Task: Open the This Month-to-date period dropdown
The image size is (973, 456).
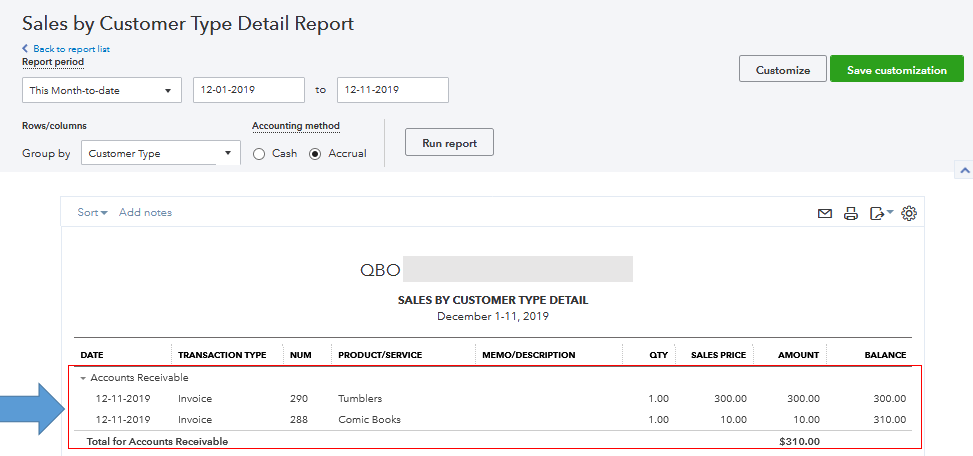Action: click(102, 90)
